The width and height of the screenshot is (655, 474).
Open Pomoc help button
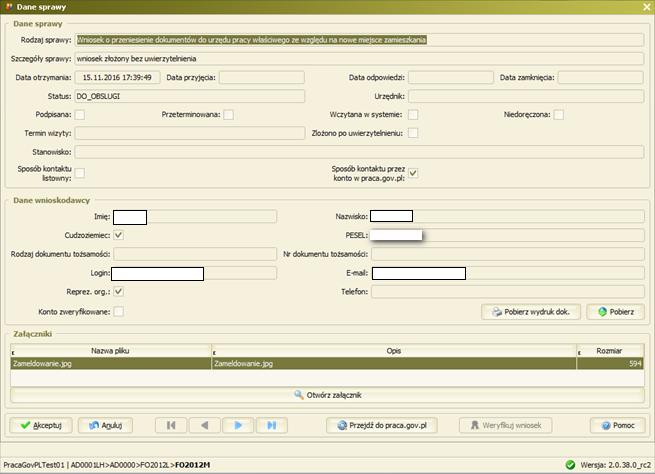618,425
